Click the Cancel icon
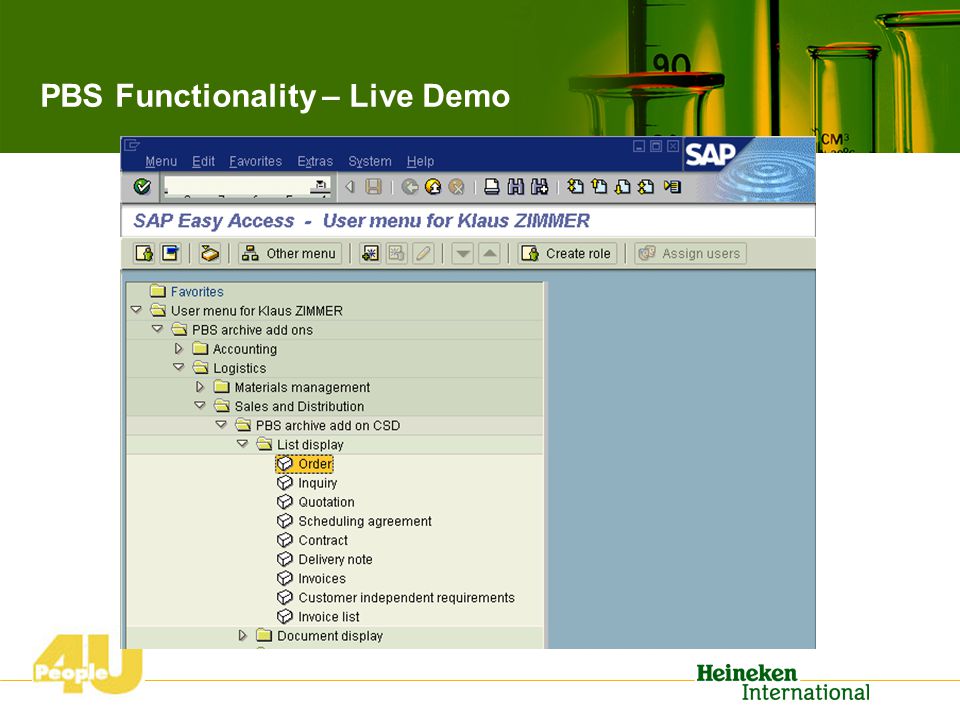960x720 pixels. tap(456, 186)
